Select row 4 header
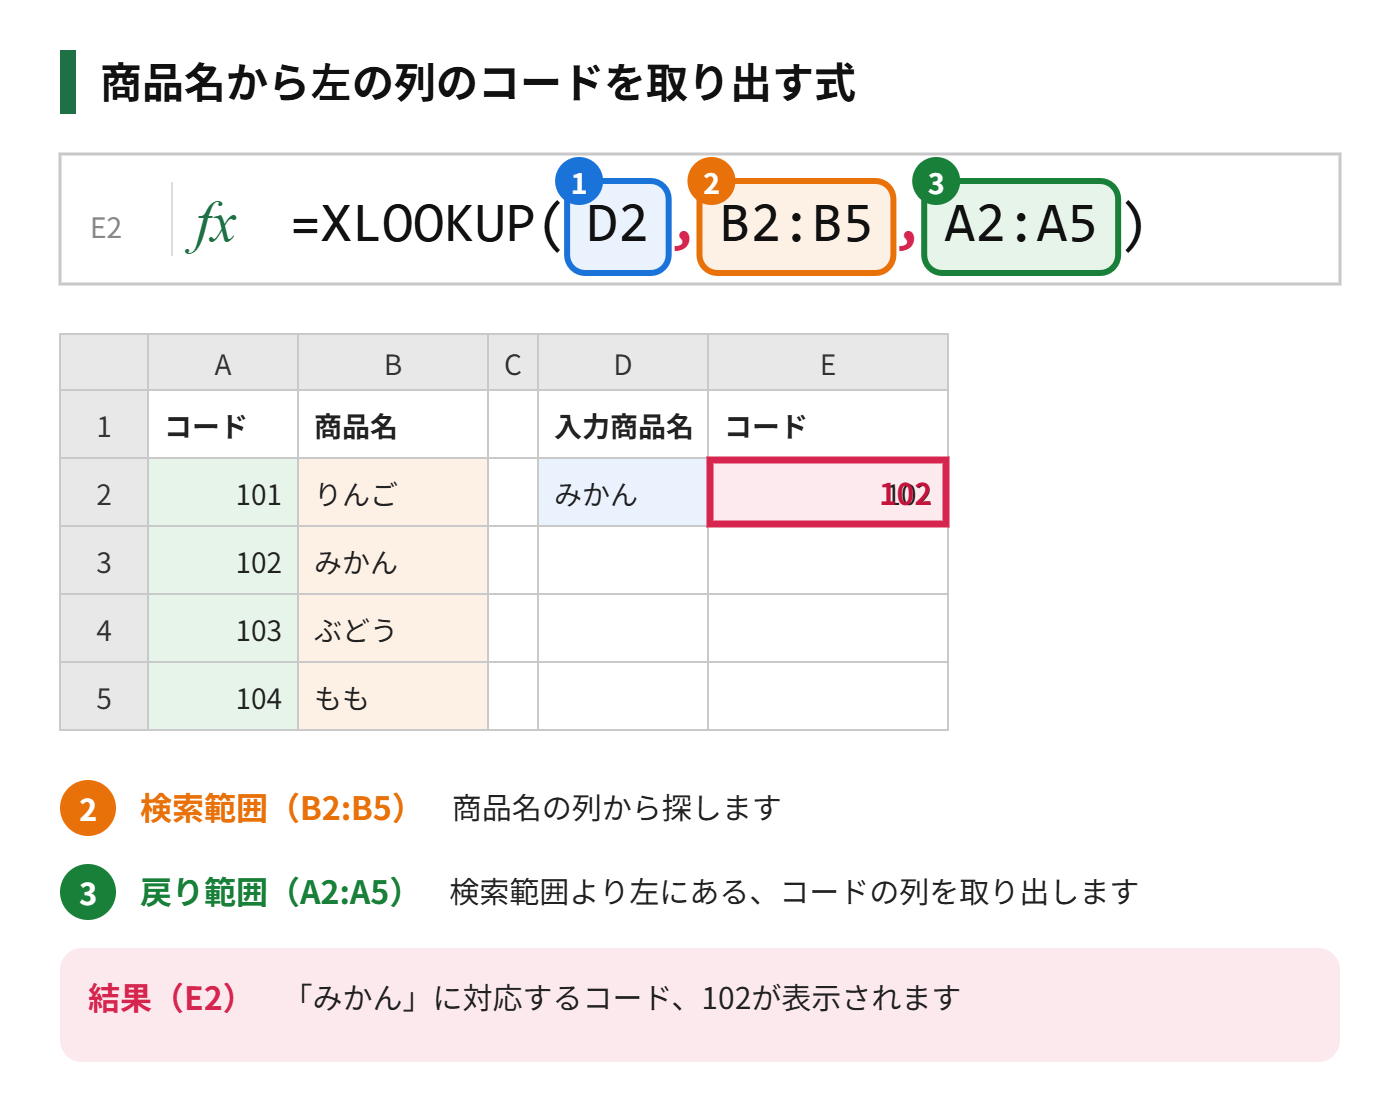 coord(104,629)
